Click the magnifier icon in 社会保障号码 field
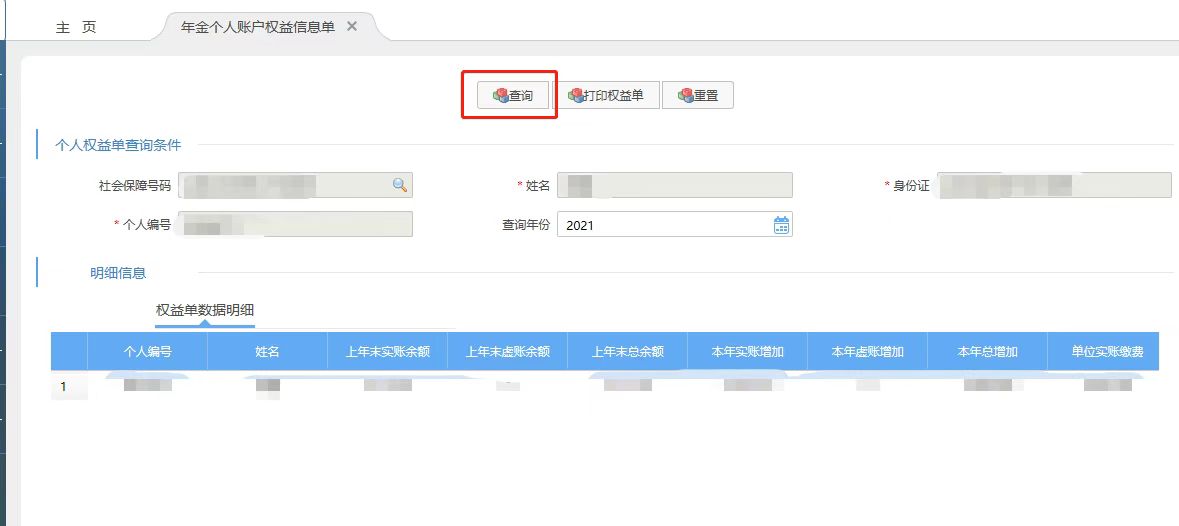Viewport: 1179px width, 526px height. coord(399,185)
